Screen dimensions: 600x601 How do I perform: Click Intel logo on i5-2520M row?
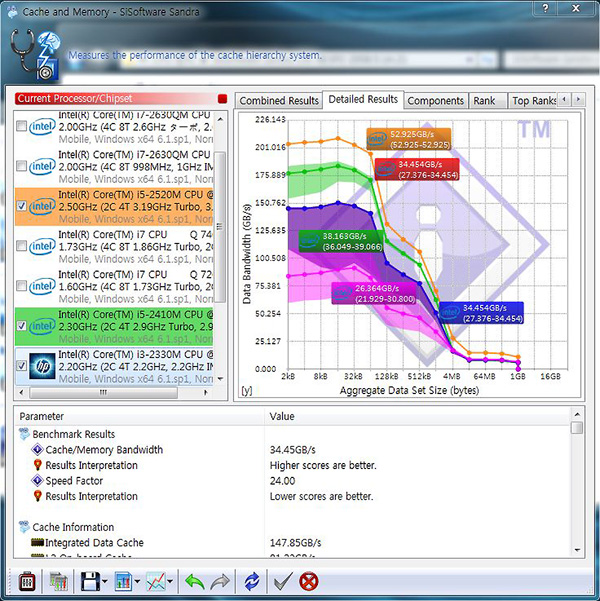click(42, 206)
